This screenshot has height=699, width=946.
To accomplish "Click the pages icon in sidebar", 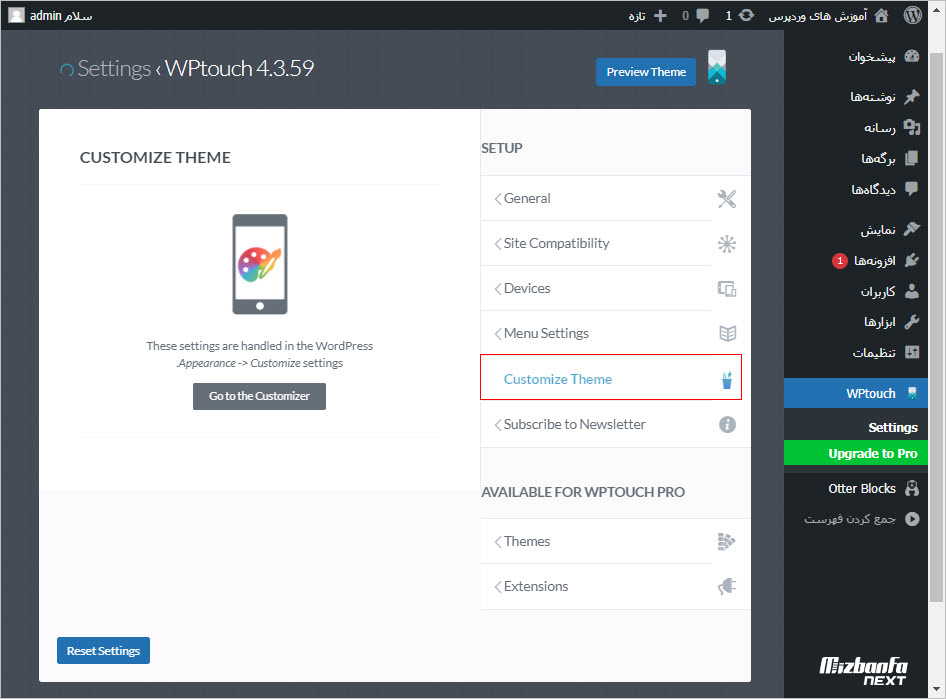I will (912, 158).
